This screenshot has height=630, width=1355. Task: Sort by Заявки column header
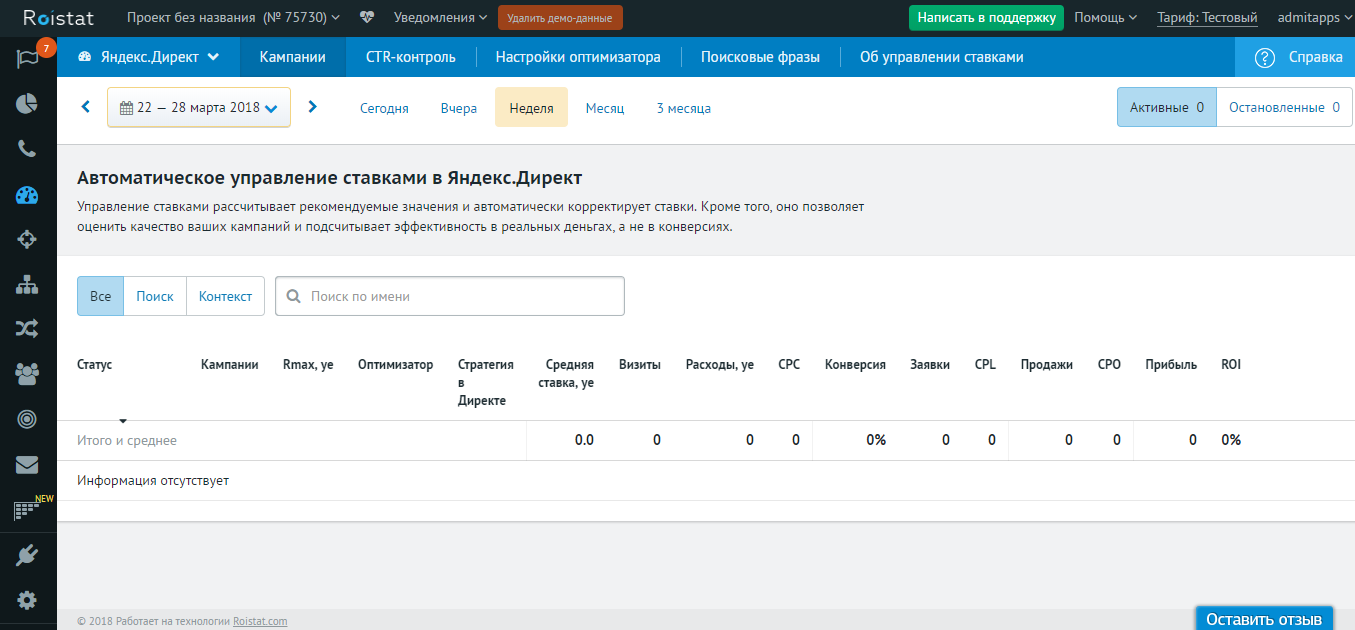pyautogui.click(x=930, y=364)
